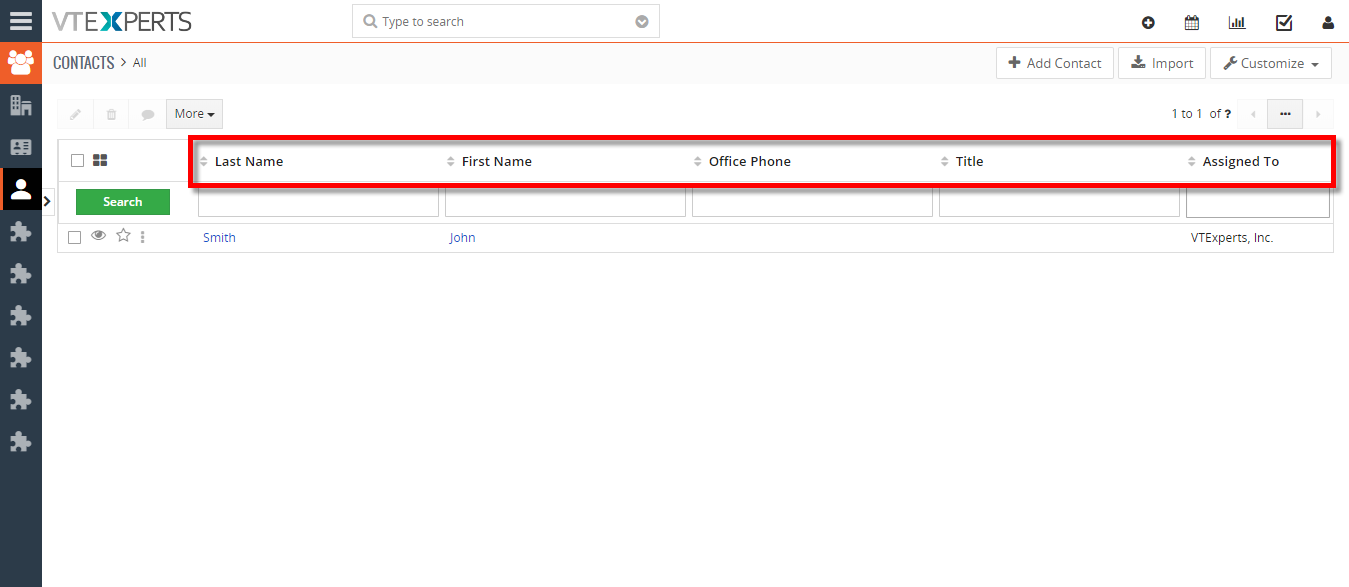1349x587 pixels.
Task: Open the John first name link
Action: [x=462, y=238]
